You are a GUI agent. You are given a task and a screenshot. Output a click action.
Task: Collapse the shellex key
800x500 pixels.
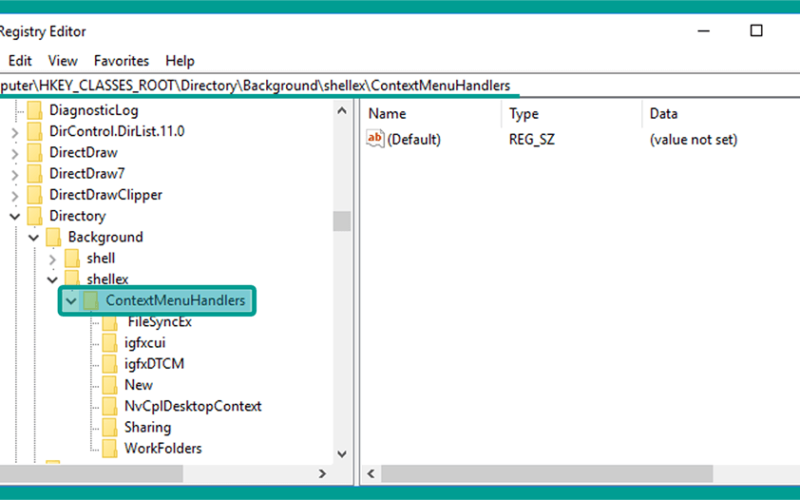[x=53, y=280]
